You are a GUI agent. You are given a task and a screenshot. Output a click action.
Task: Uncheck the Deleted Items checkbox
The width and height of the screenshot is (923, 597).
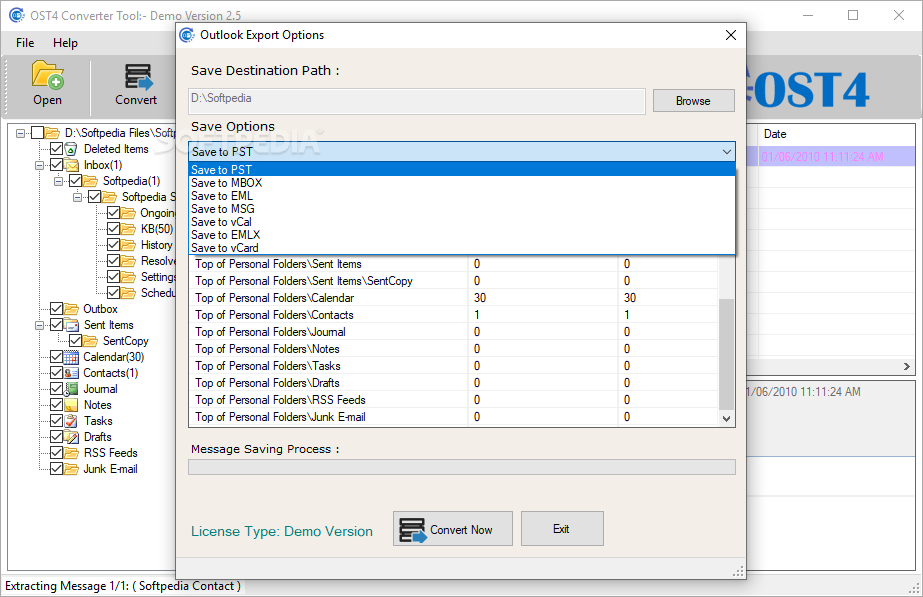pyautogui.click(x=57, y=148)
